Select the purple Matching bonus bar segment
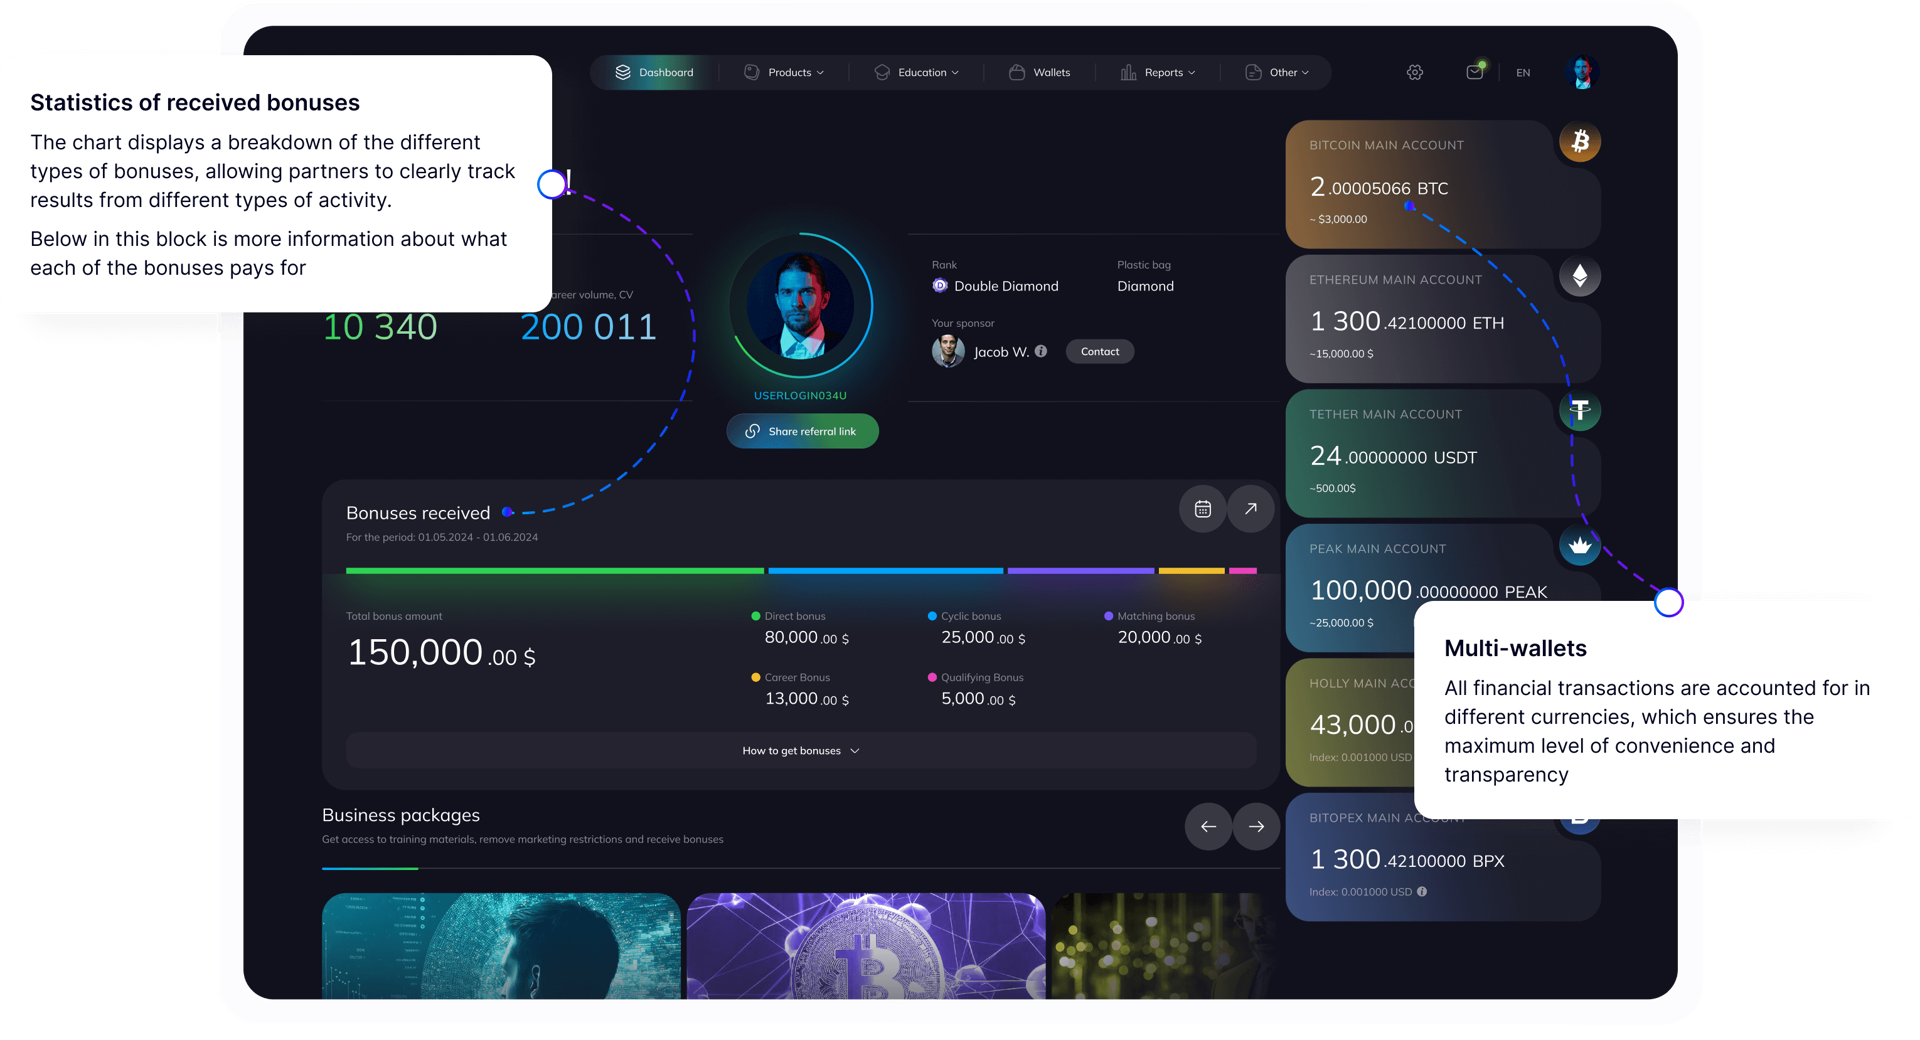1920x1040 pixels. pyautogui.click(x=1081, y=571)
